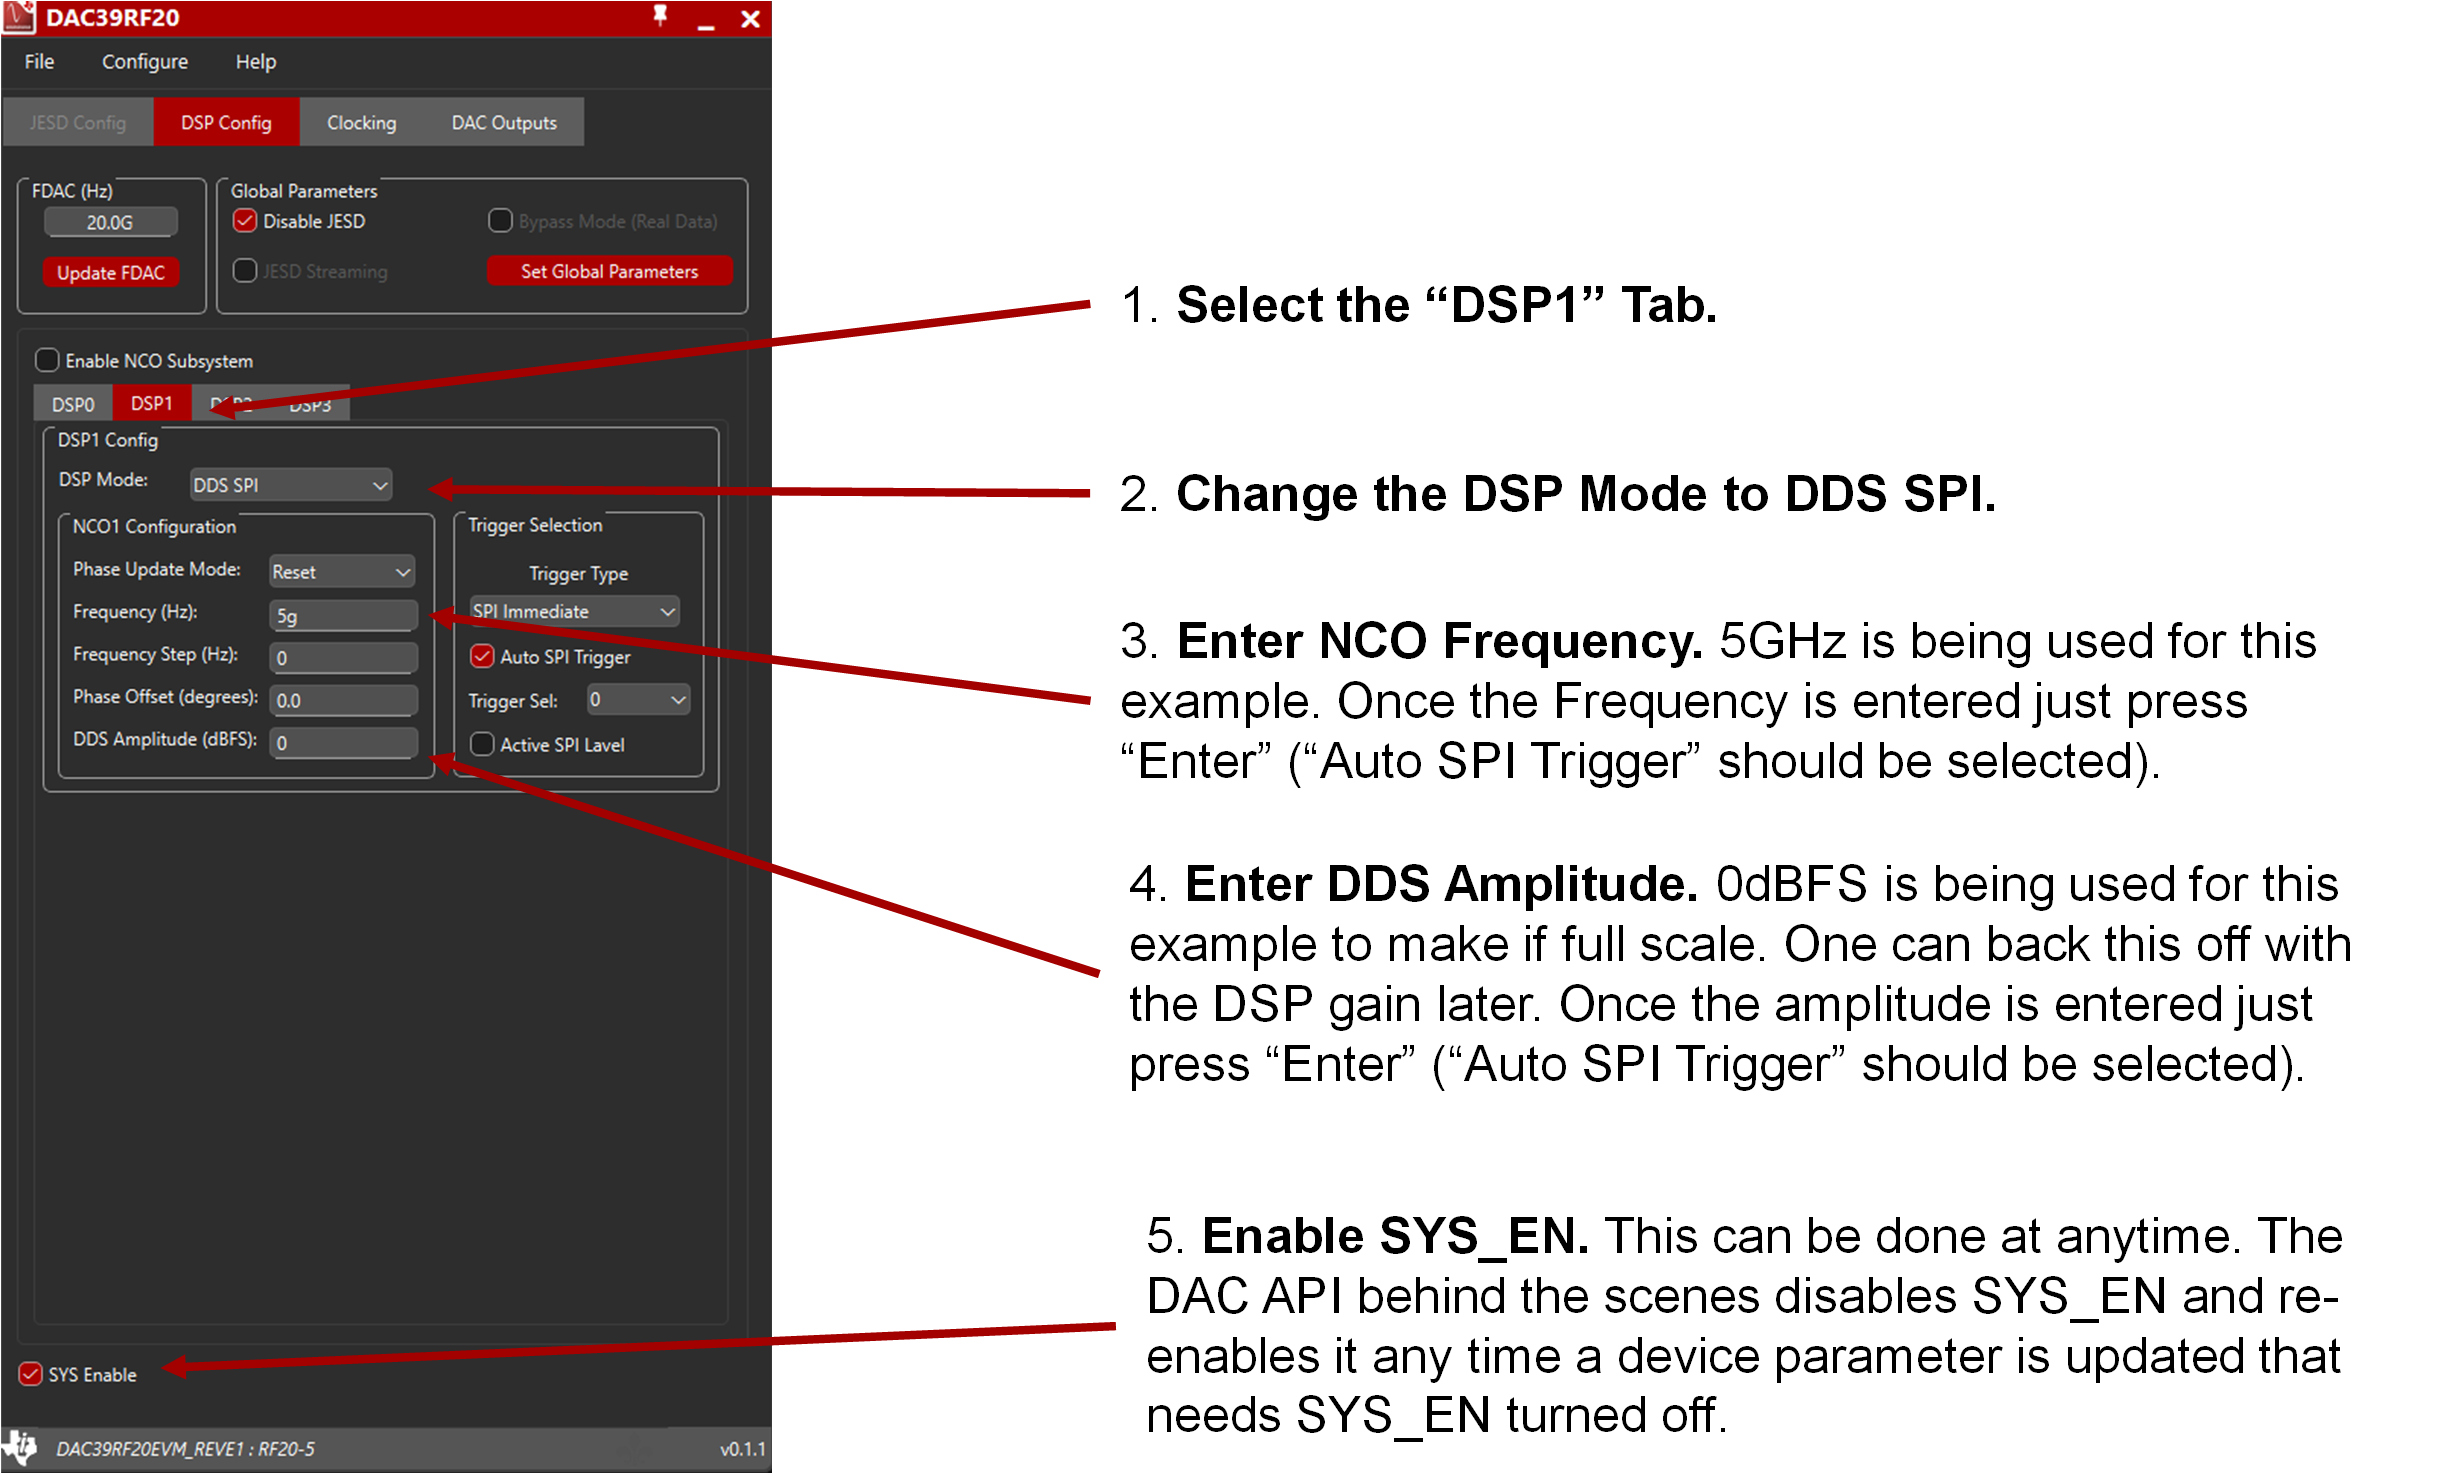The image size is (2450, 1475).
Task: Enable the Active SPI Lavel checkbox
Action: click(482, 744)
